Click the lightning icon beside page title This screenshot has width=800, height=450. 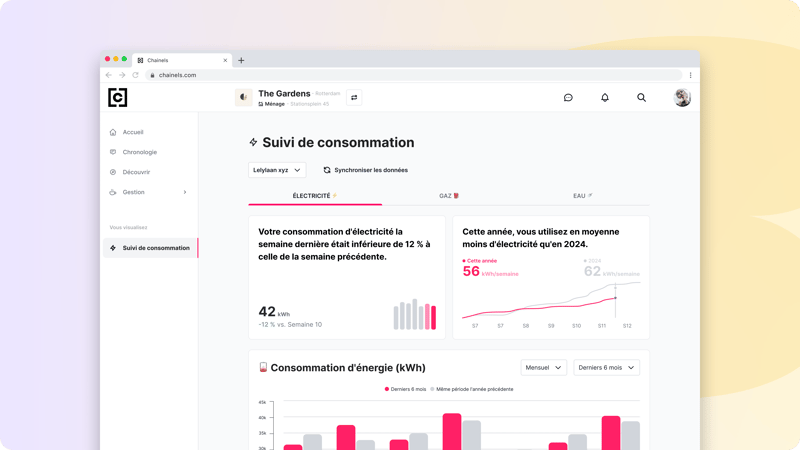click(253, 142)
